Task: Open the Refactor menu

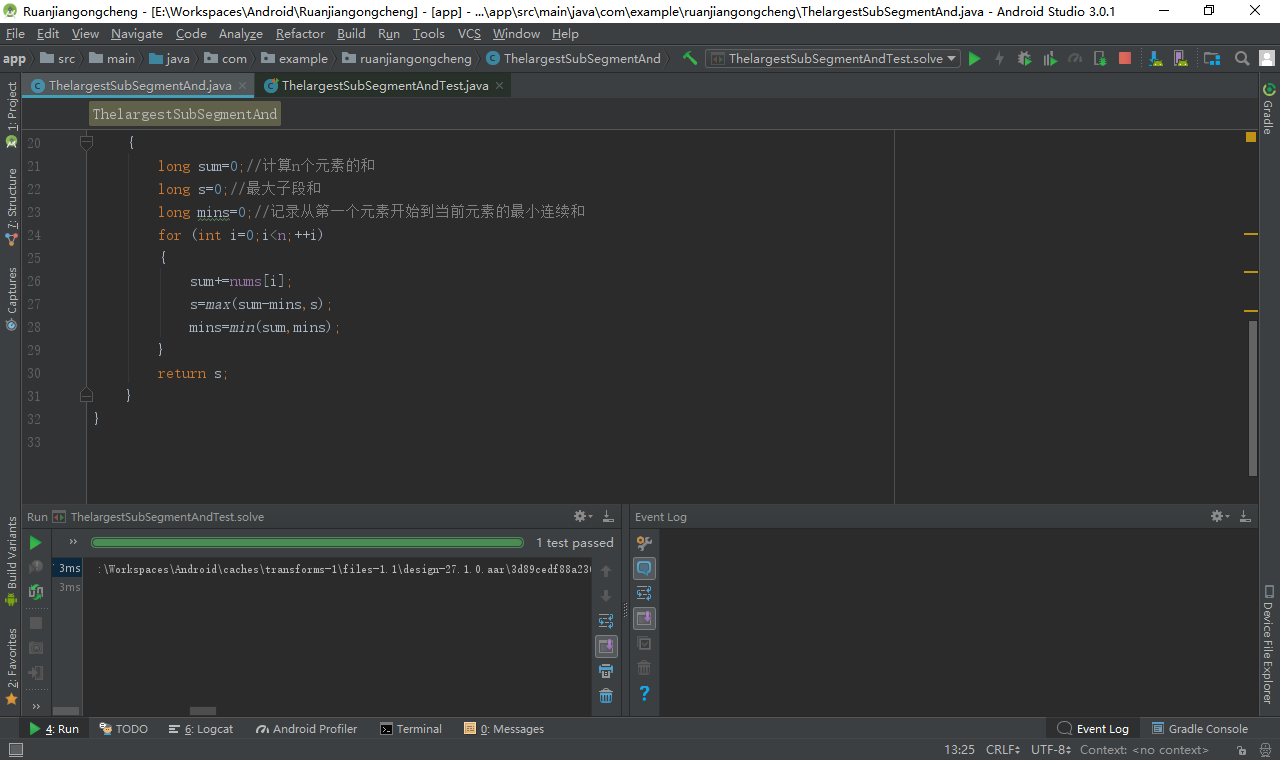Action: 300,33
